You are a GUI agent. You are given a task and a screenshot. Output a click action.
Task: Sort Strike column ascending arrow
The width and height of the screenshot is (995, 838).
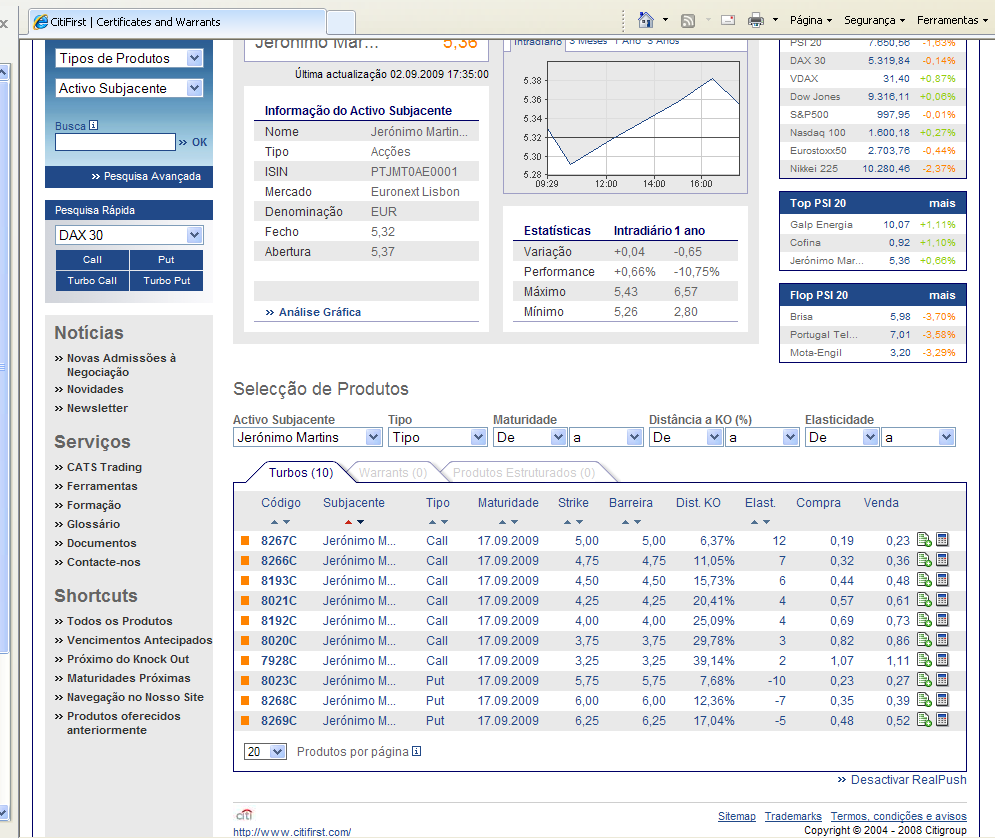(x=567, y=522)
